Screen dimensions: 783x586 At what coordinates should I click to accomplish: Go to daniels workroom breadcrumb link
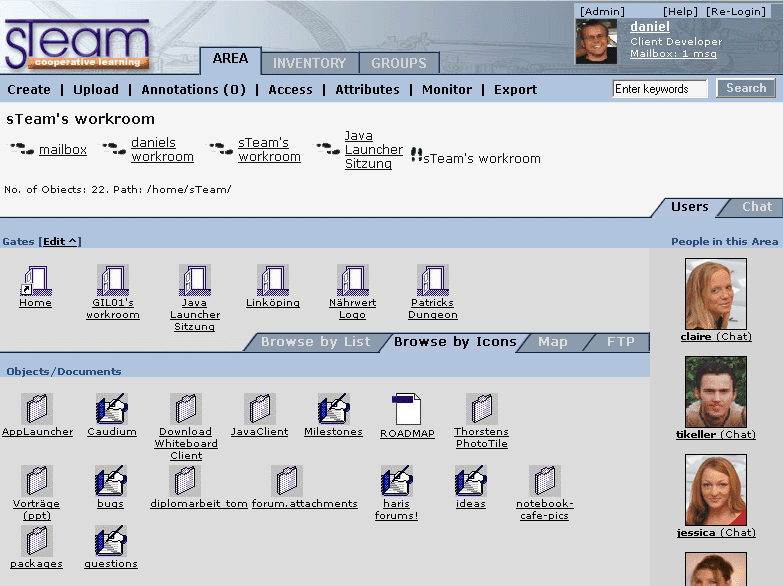point(162,149)
